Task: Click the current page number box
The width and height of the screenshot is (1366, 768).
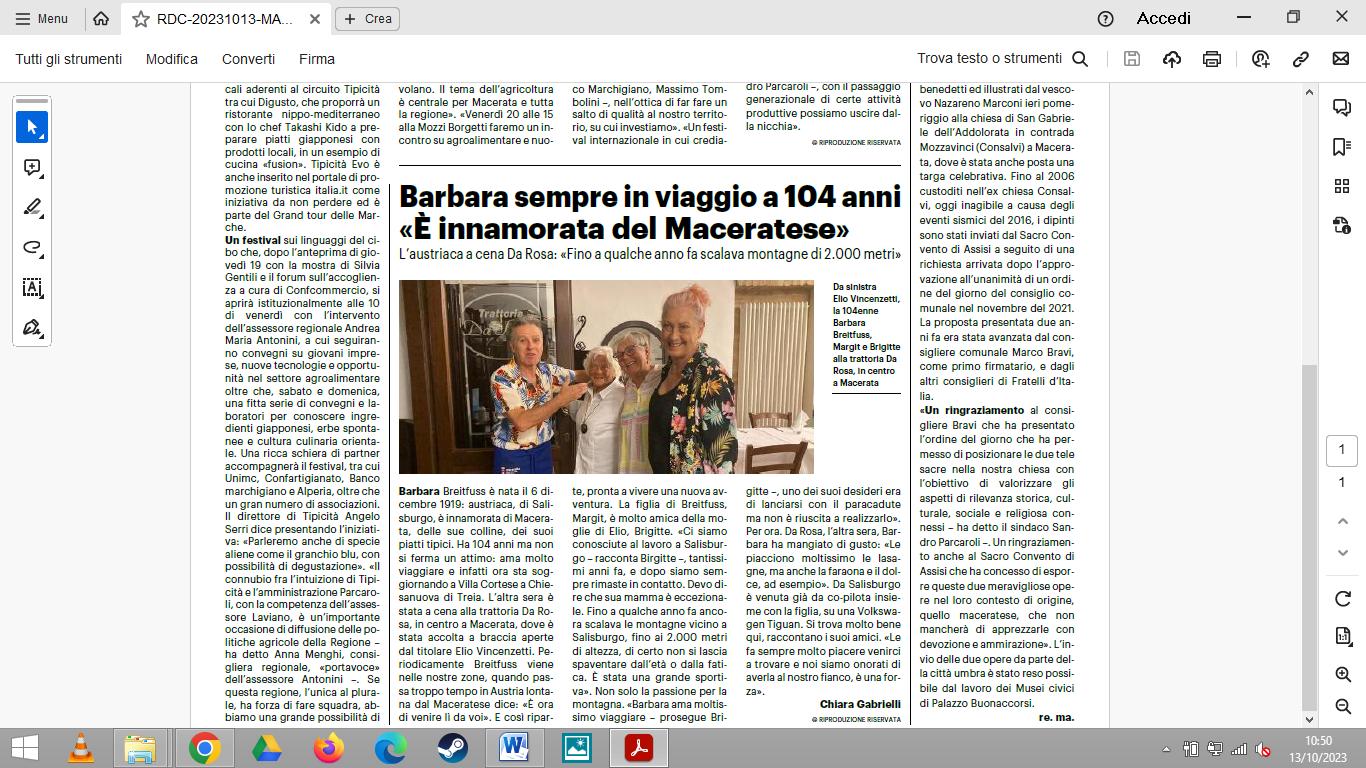Action: coord(1342,450)
